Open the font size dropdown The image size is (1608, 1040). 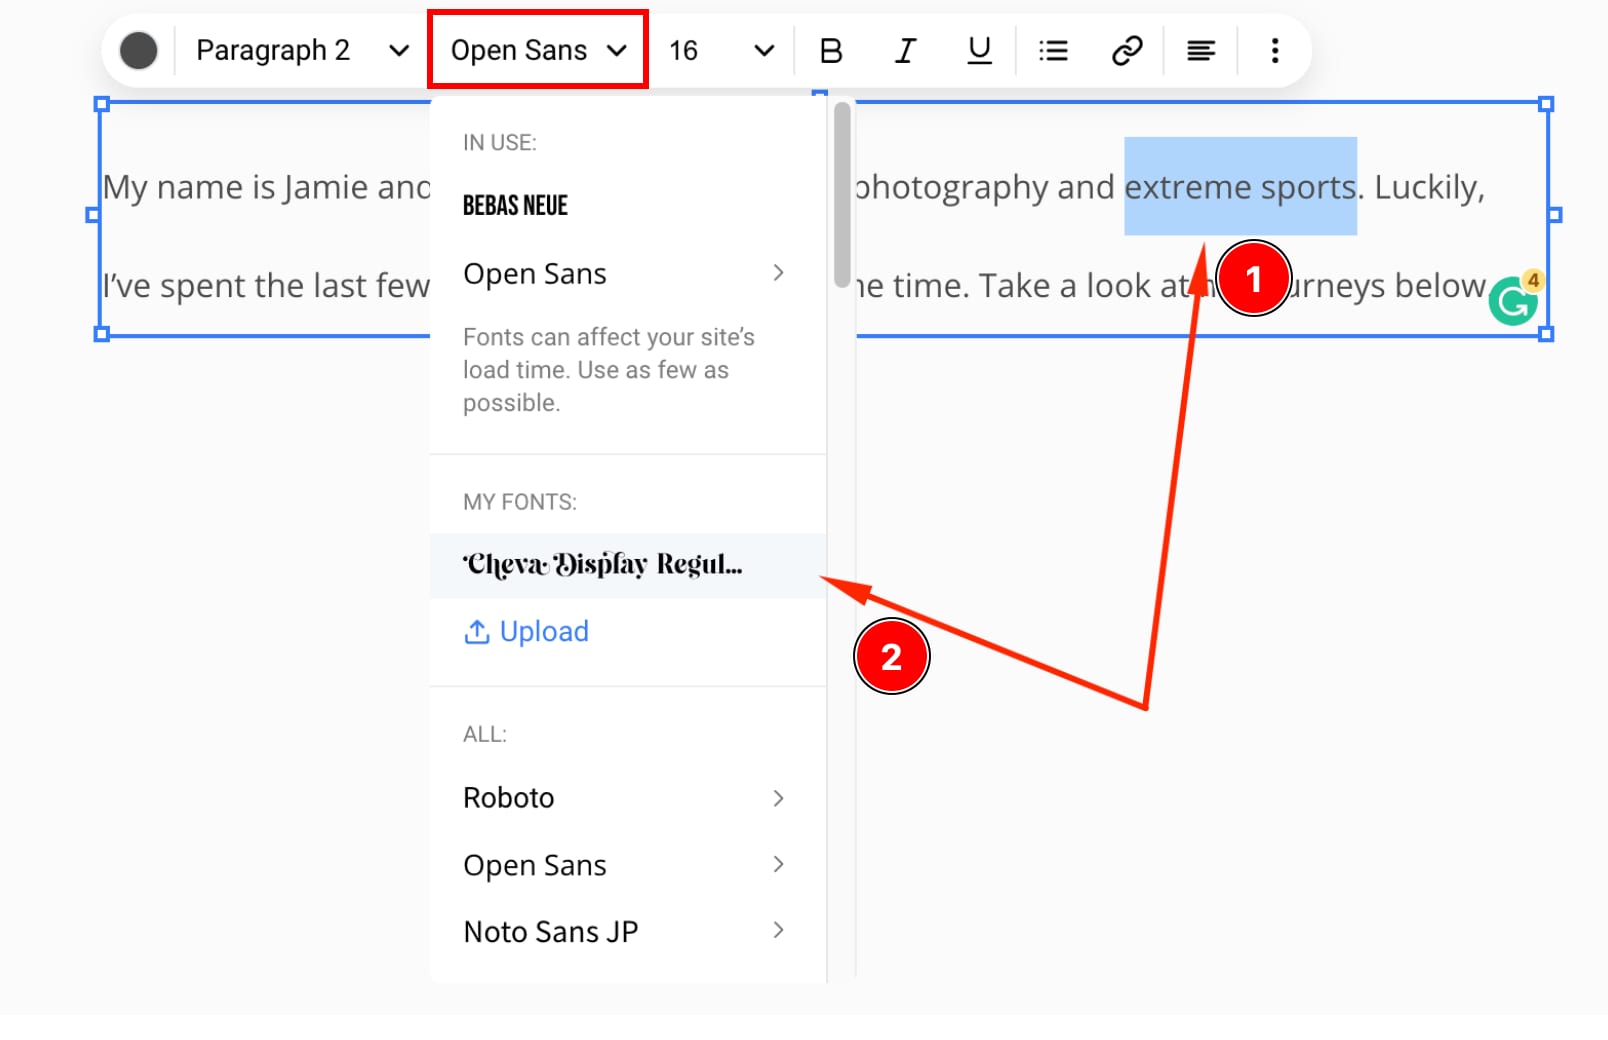(720, 50)
